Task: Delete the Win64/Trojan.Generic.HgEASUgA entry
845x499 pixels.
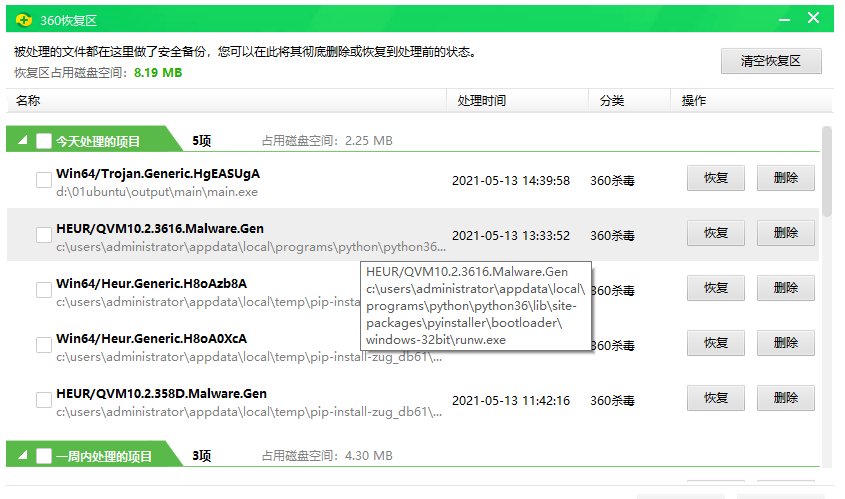Action: [785, 179]
